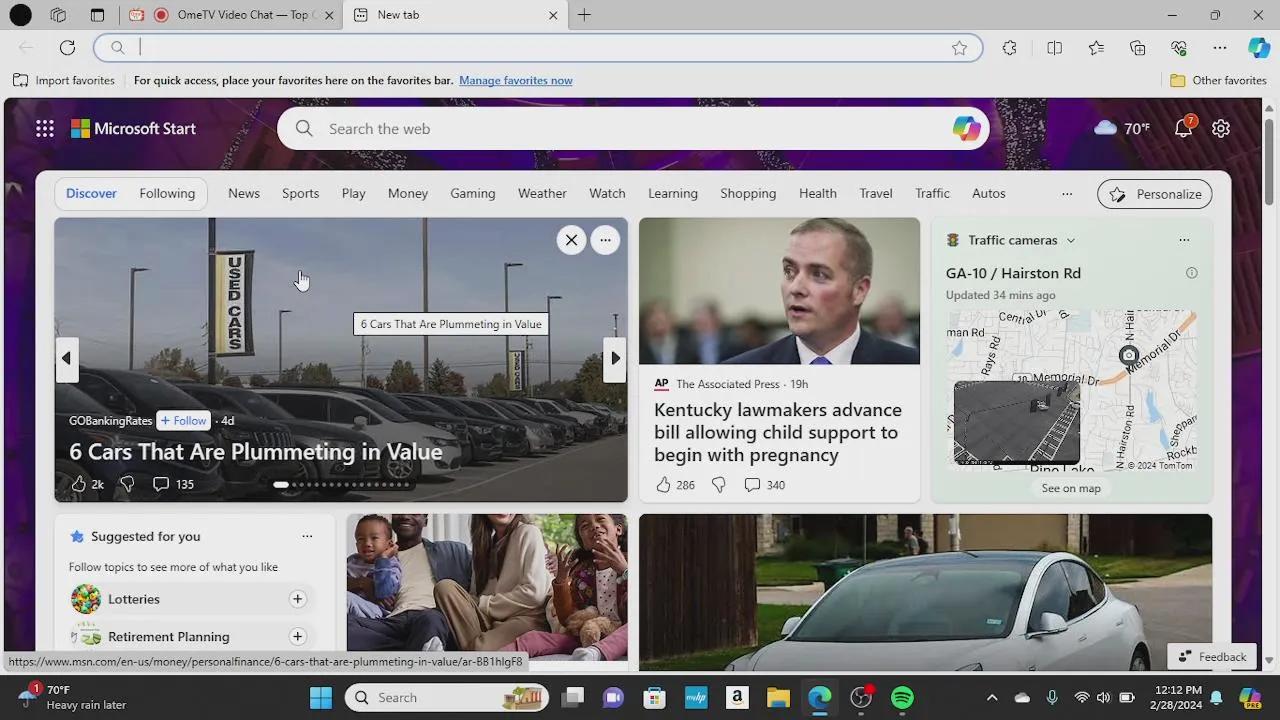
Task: Dislike the Kentucky lawmakers article
Action: coord(718,485)
